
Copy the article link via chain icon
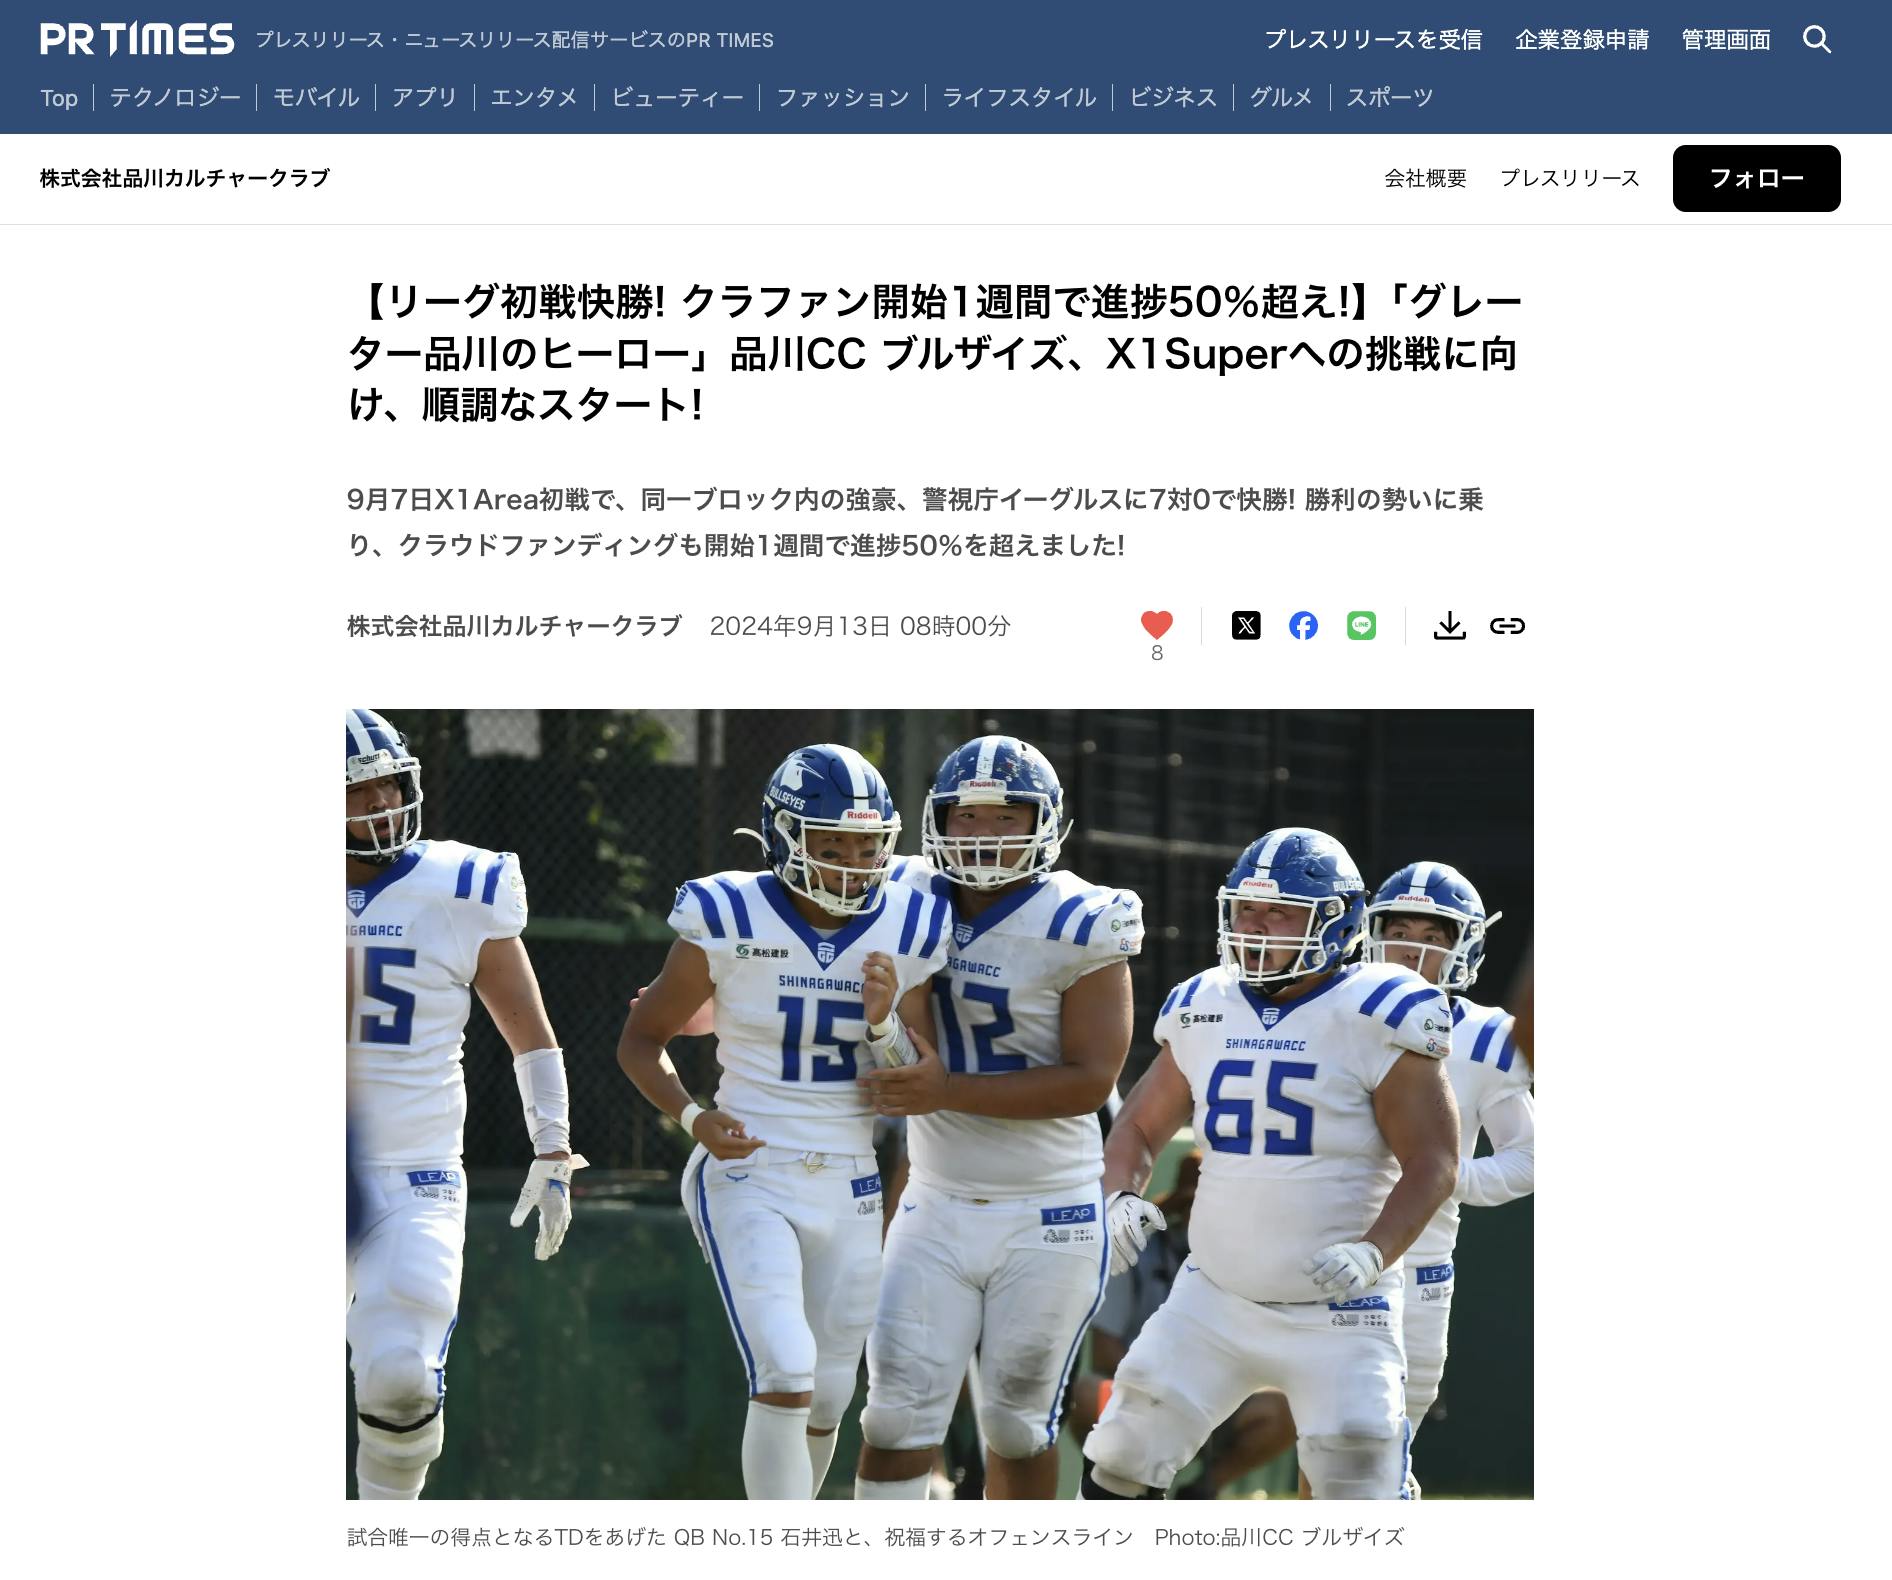click(1507, 626)
